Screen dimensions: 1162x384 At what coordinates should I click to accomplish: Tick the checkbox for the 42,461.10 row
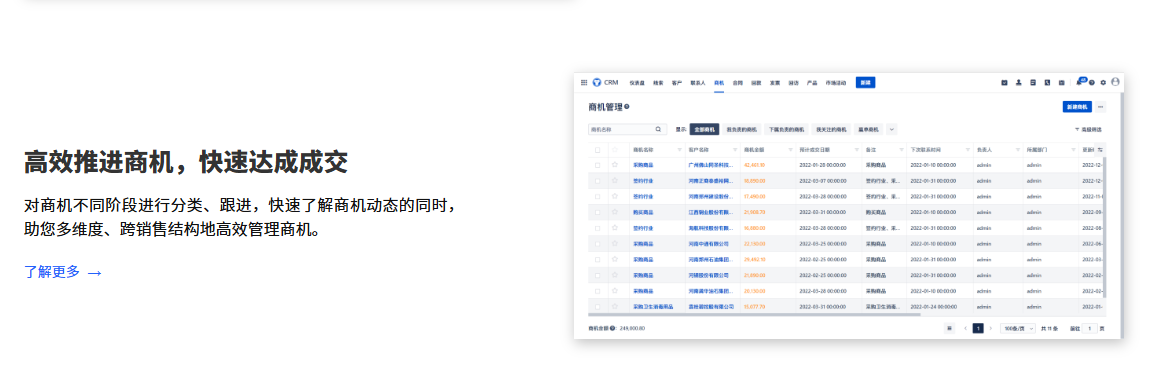[x=598, y=165]
